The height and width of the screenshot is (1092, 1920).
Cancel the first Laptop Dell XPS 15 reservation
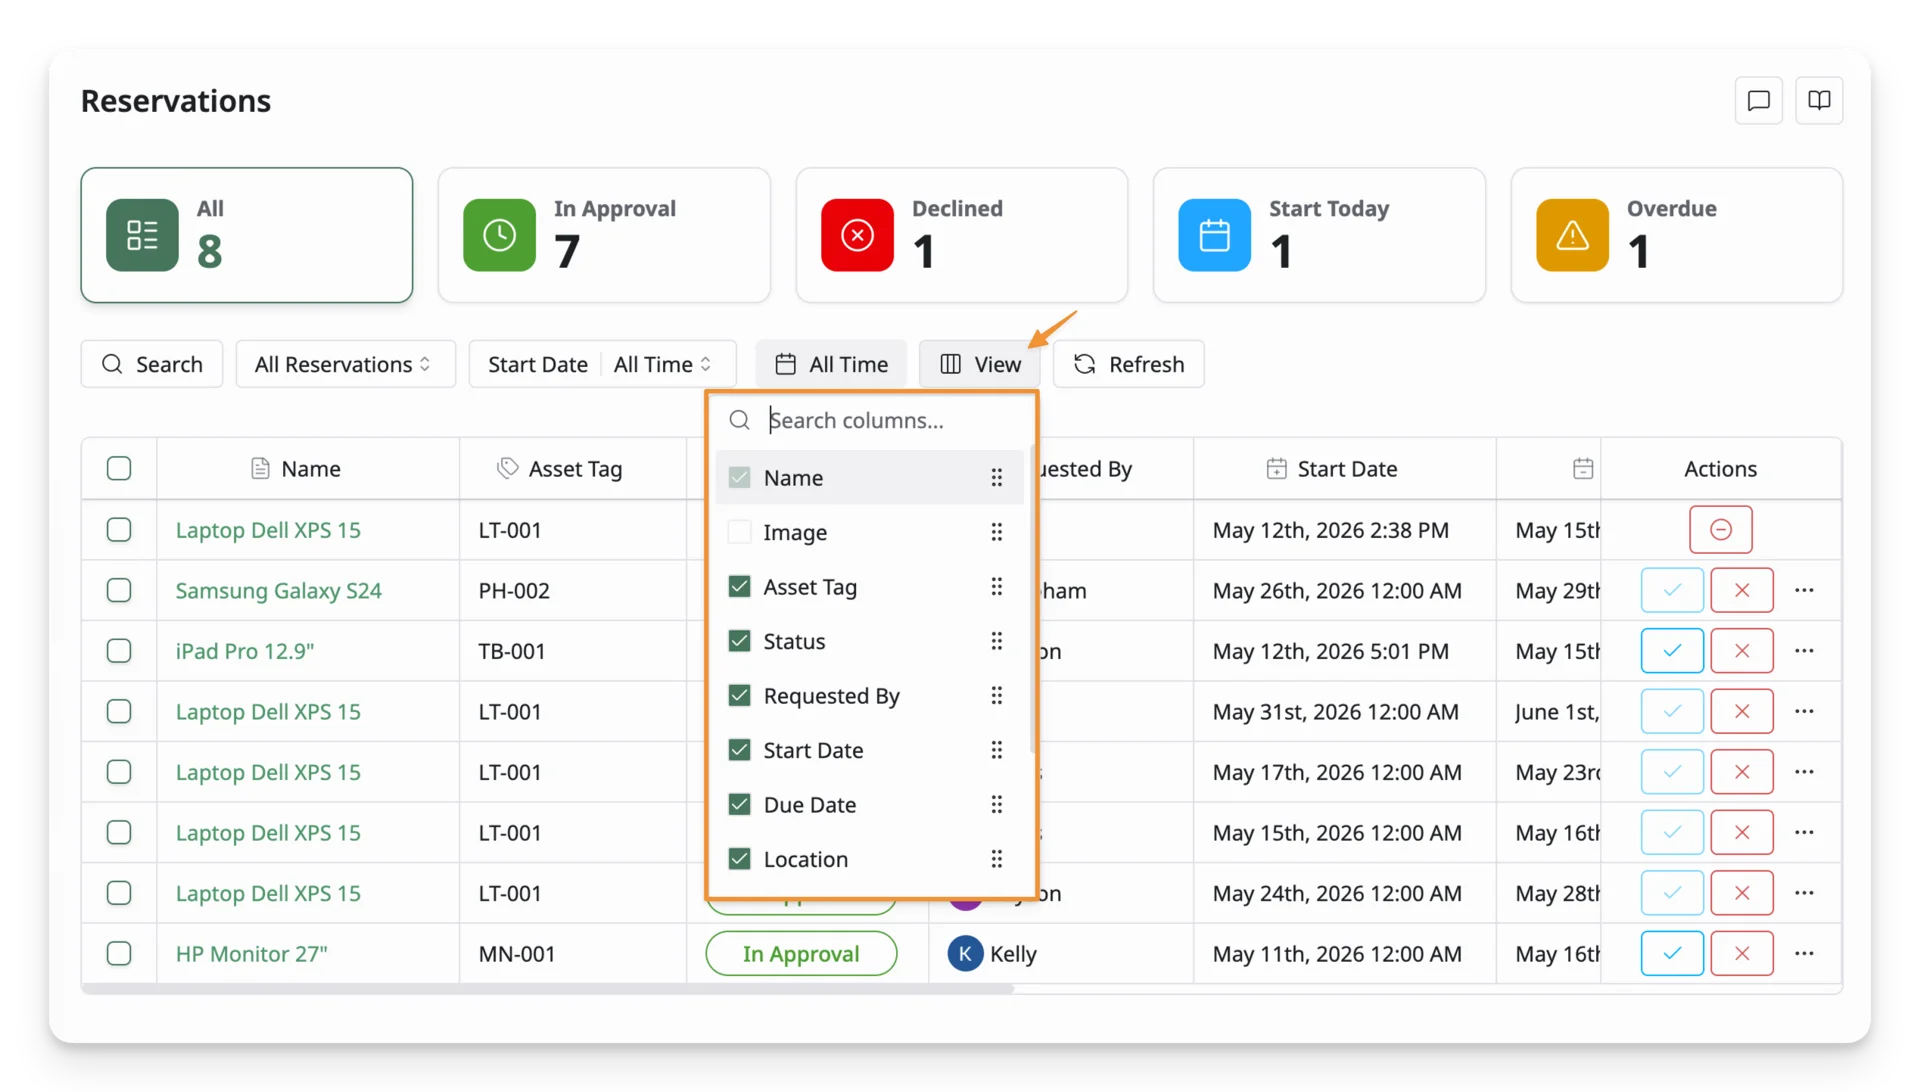[1720, 530]
